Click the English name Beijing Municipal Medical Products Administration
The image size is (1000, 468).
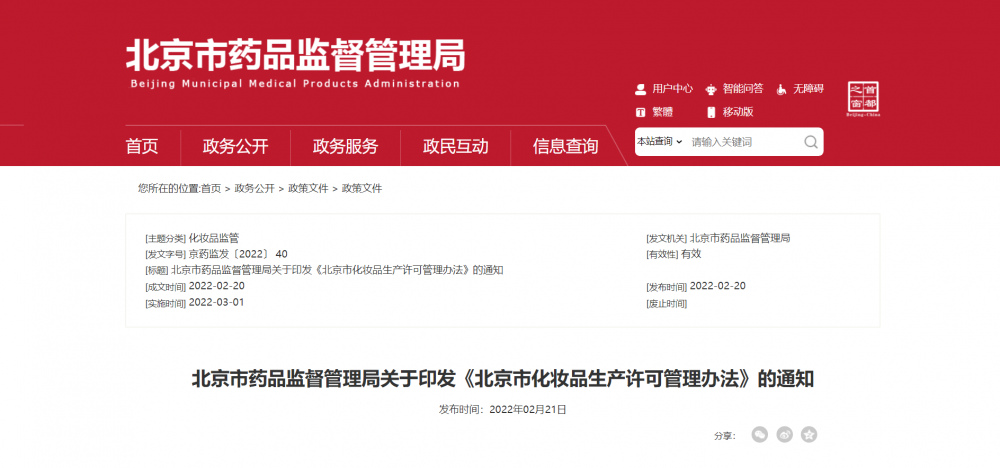click(x=295, y=84)
